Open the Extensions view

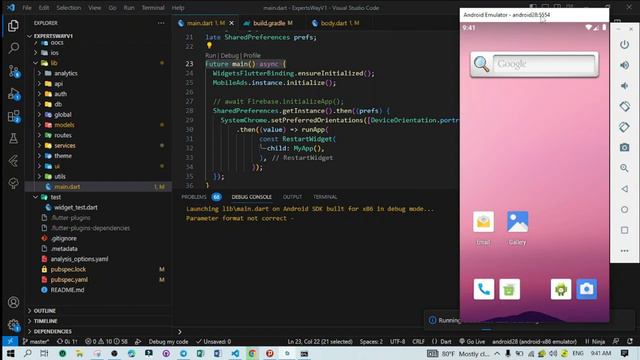click(x=13, y=116)
